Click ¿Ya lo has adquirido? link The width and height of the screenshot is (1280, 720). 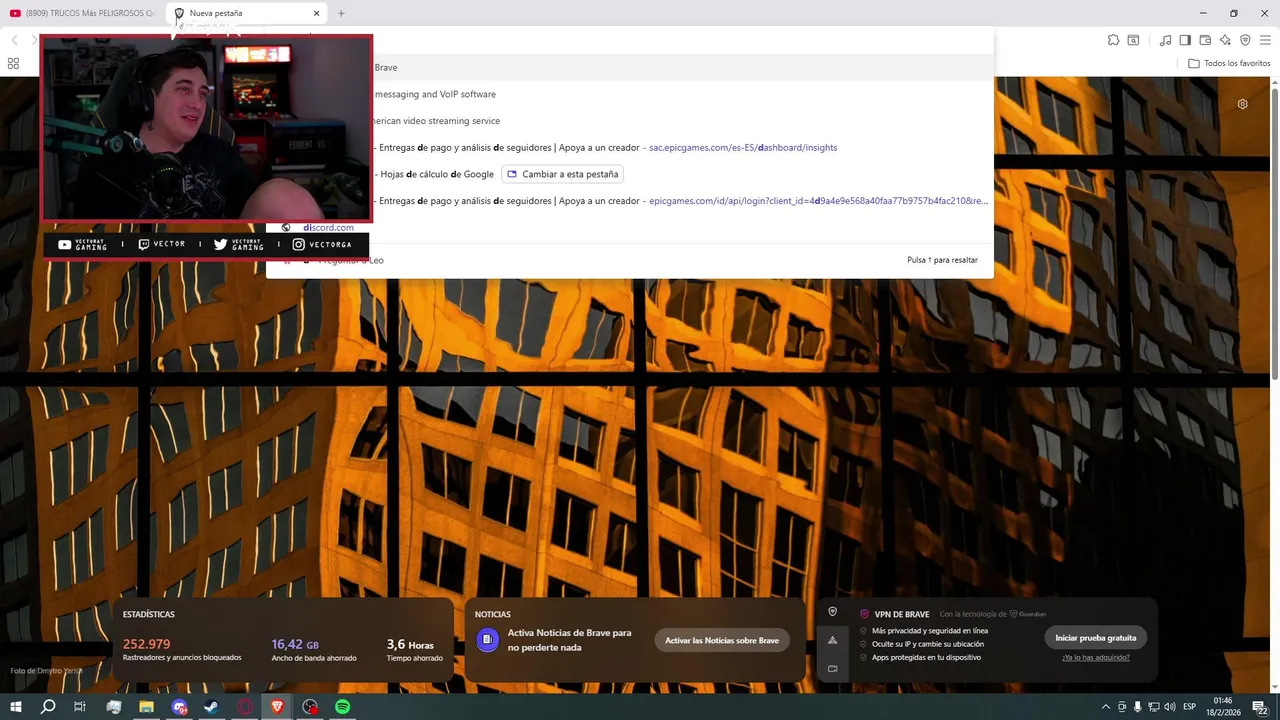pyautogui.click(x=1096, y=657)
